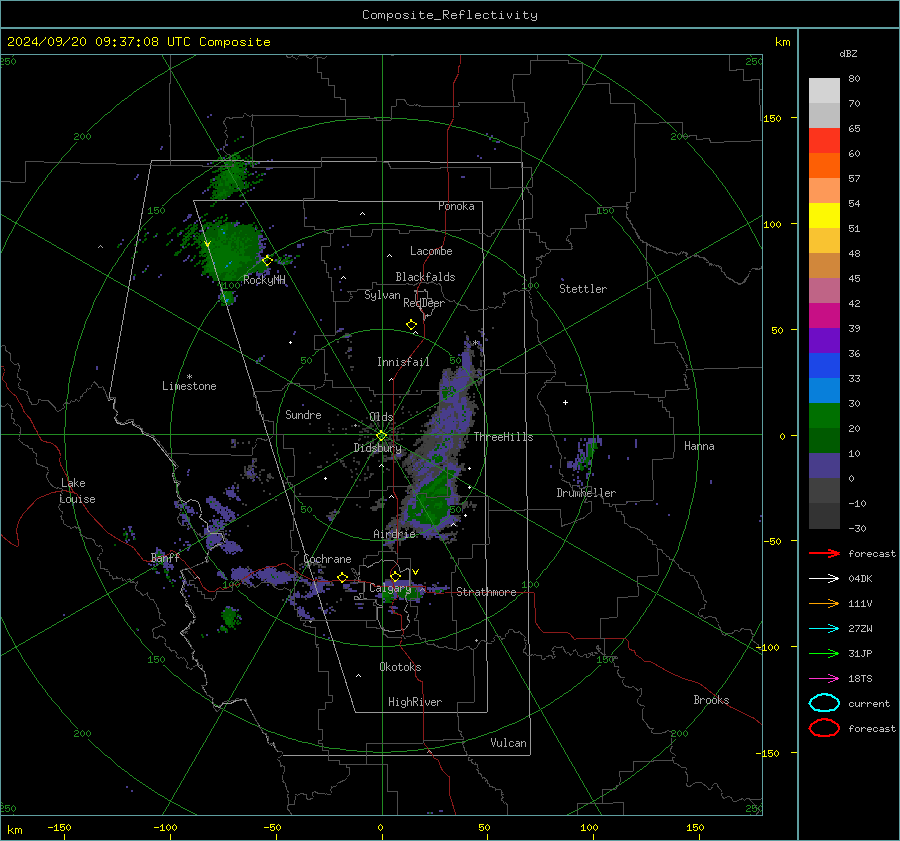Select the cyan 27ZW arrow icon
The image size is (900, 841).
824,629
